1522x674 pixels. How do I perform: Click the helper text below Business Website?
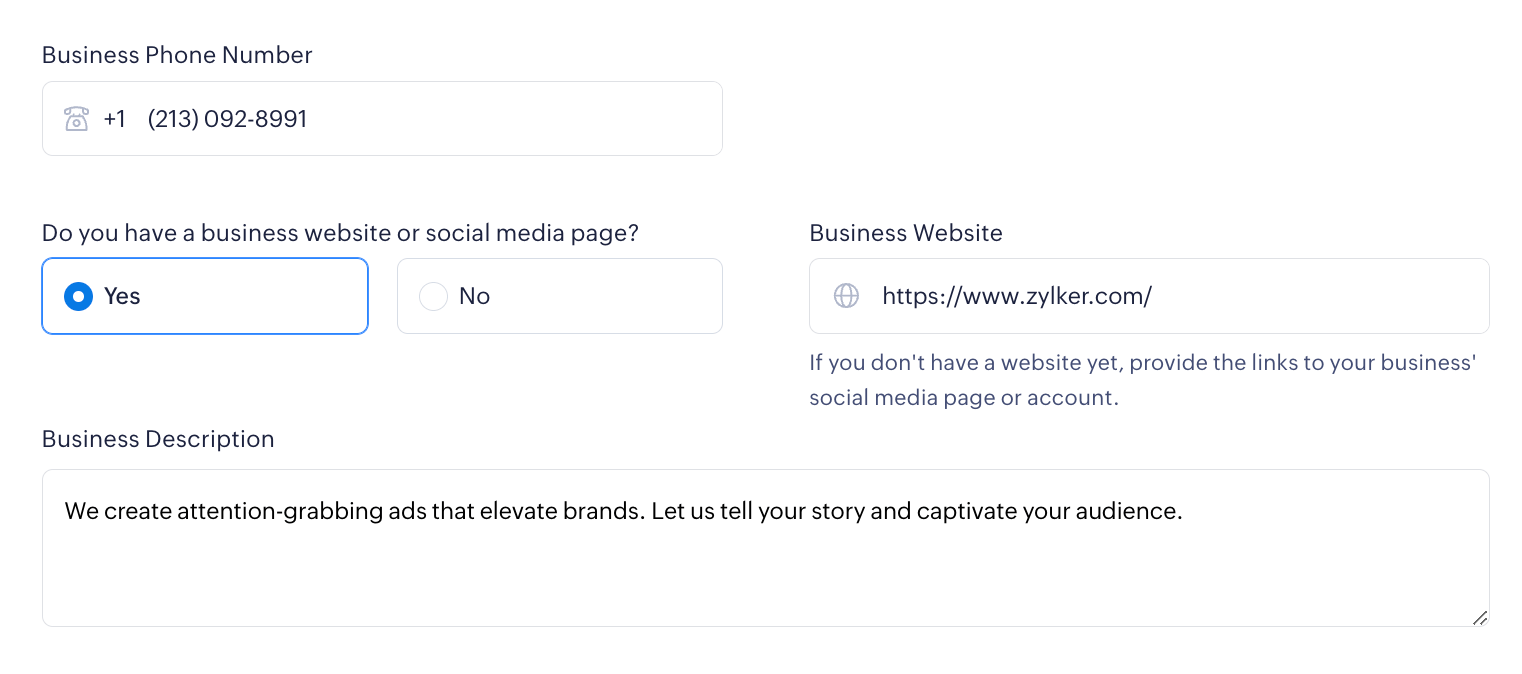1142,380
